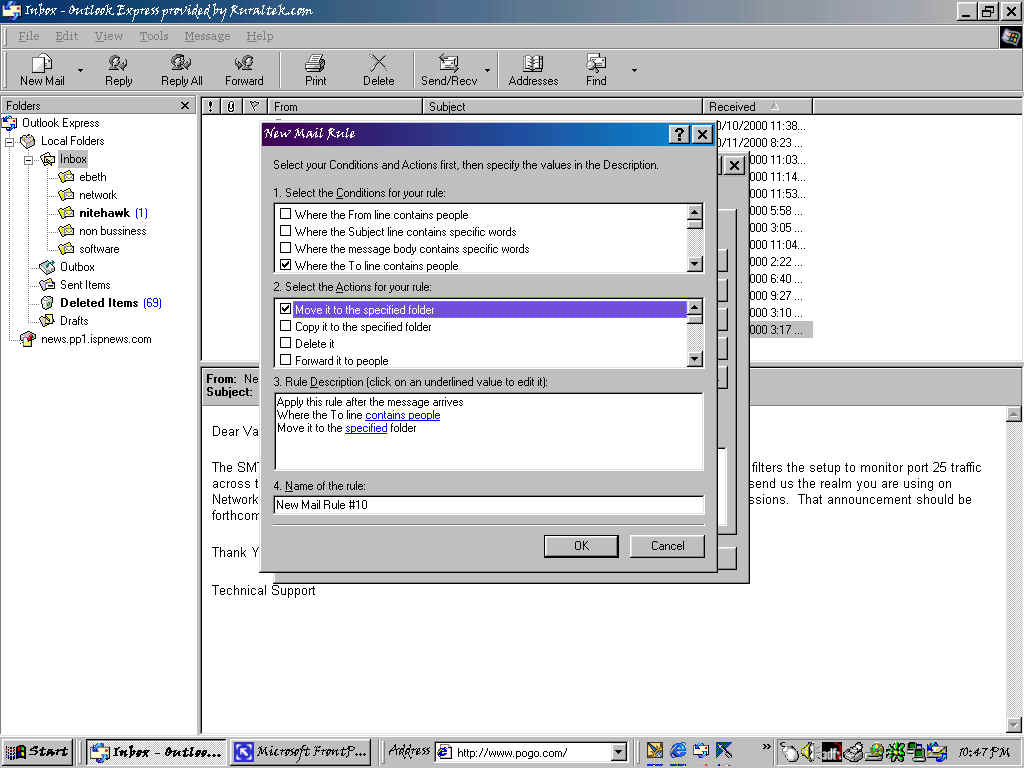Collapse the Local Folders tree node
The width and height of the screenshot is (1024, 768).
pyautogui.click(x=9, y=141)
